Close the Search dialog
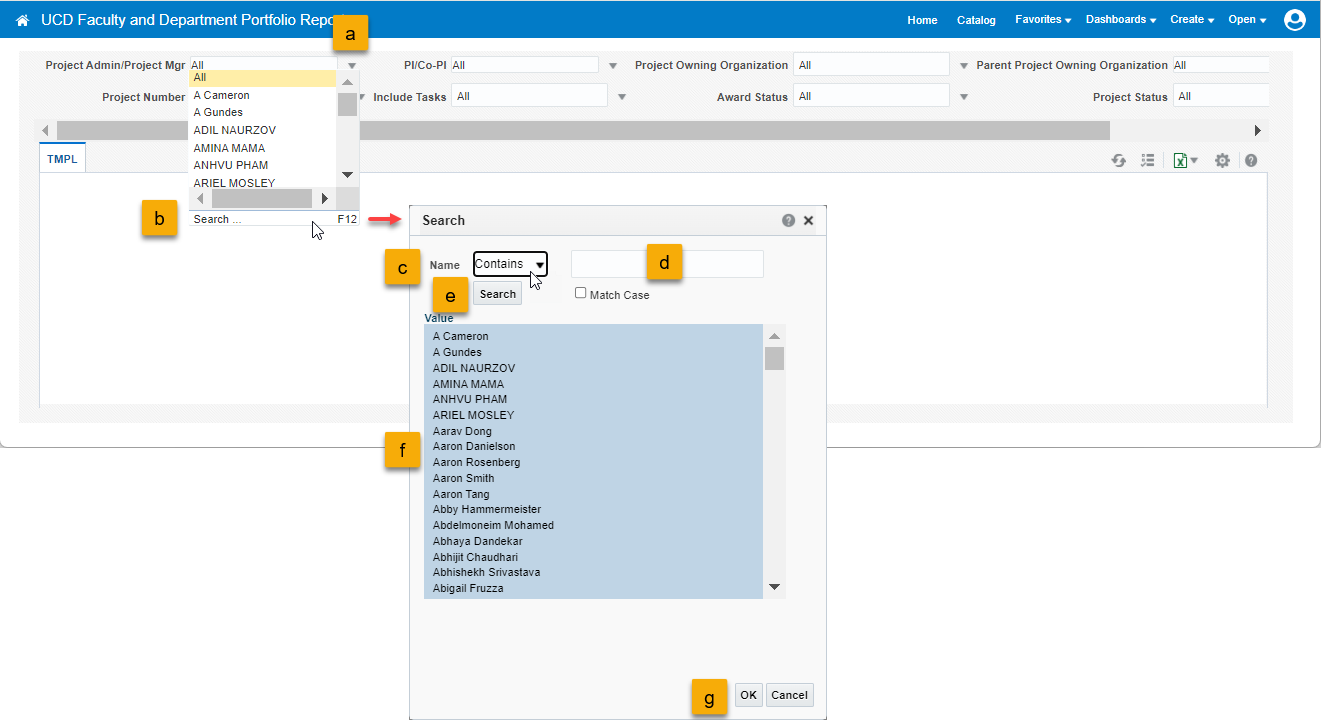Viewport: 1321px width, 720px height. click(x=808, y=220)
